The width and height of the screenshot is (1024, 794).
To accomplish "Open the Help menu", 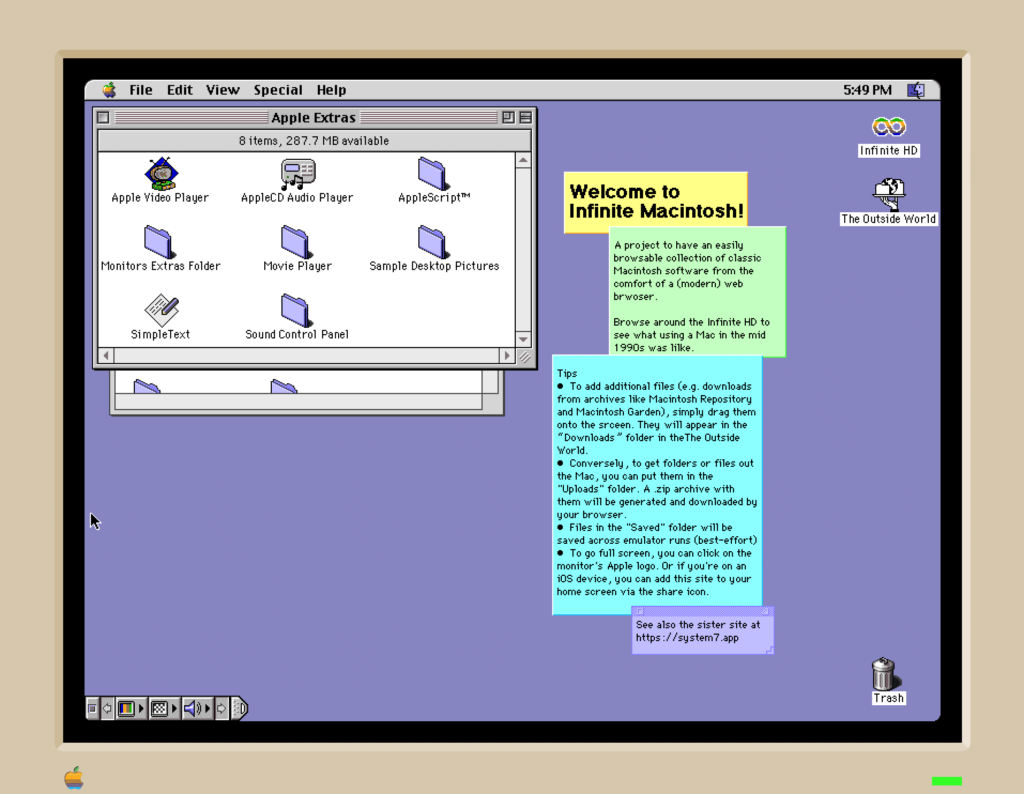I will point(331,90).
